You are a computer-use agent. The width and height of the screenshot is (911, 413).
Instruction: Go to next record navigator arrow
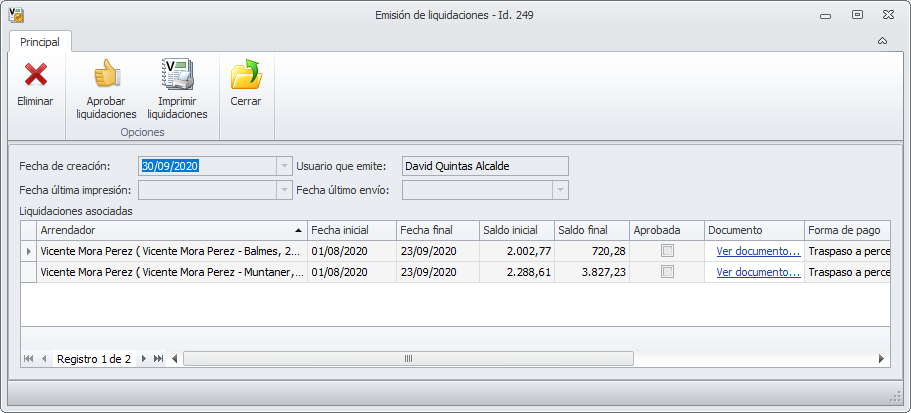coord(144,359)
